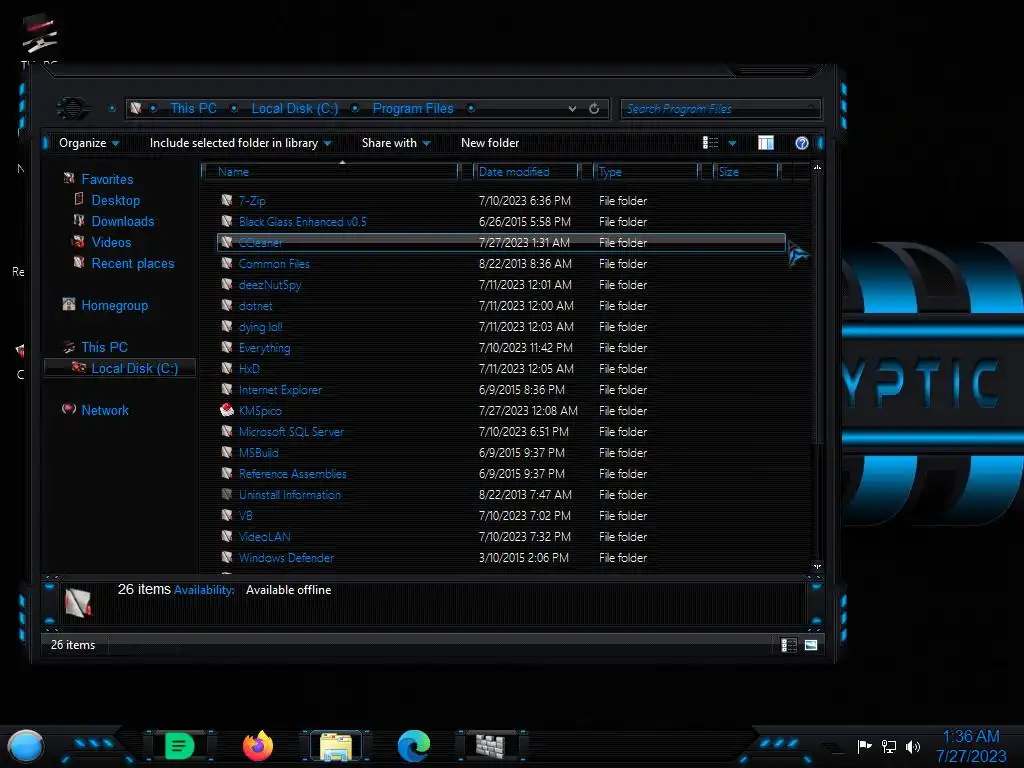Click the deezNutSpy folder icon
Image resolution: width=1024 pixels, height=768 pixels.
point(227,285)
